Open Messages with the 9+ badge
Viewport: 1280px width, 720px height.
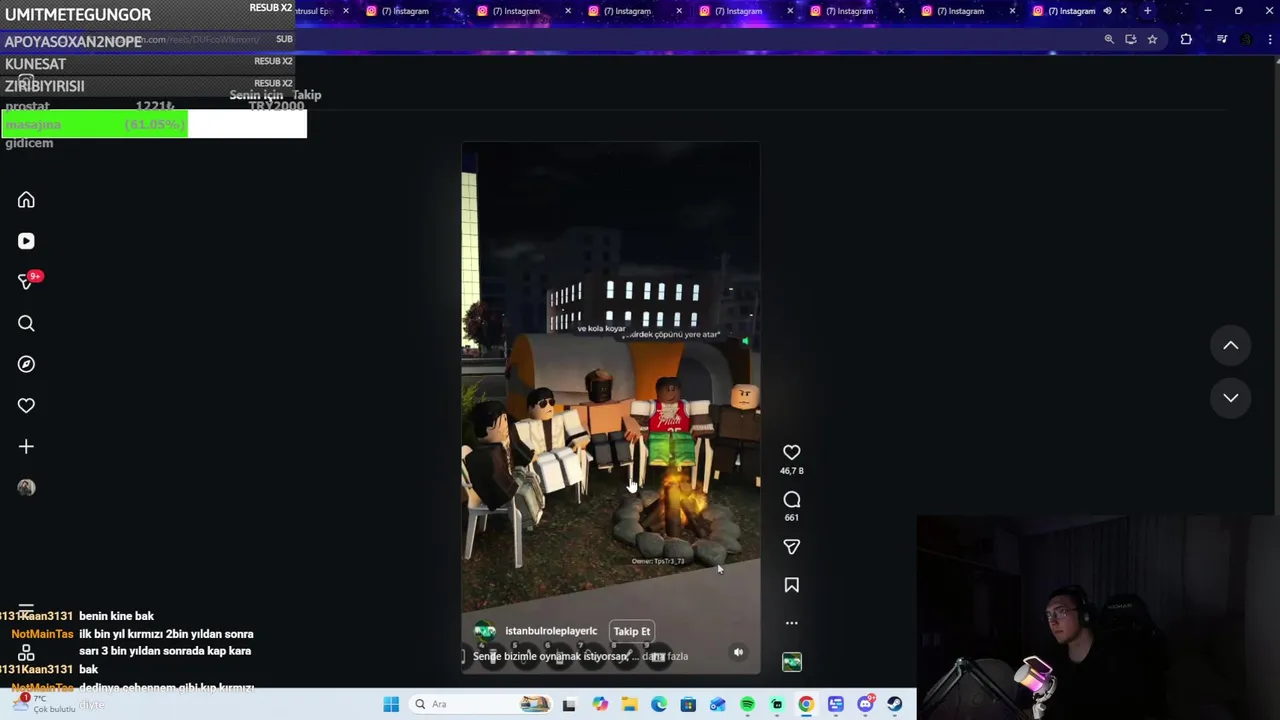[x=27, y=282]
